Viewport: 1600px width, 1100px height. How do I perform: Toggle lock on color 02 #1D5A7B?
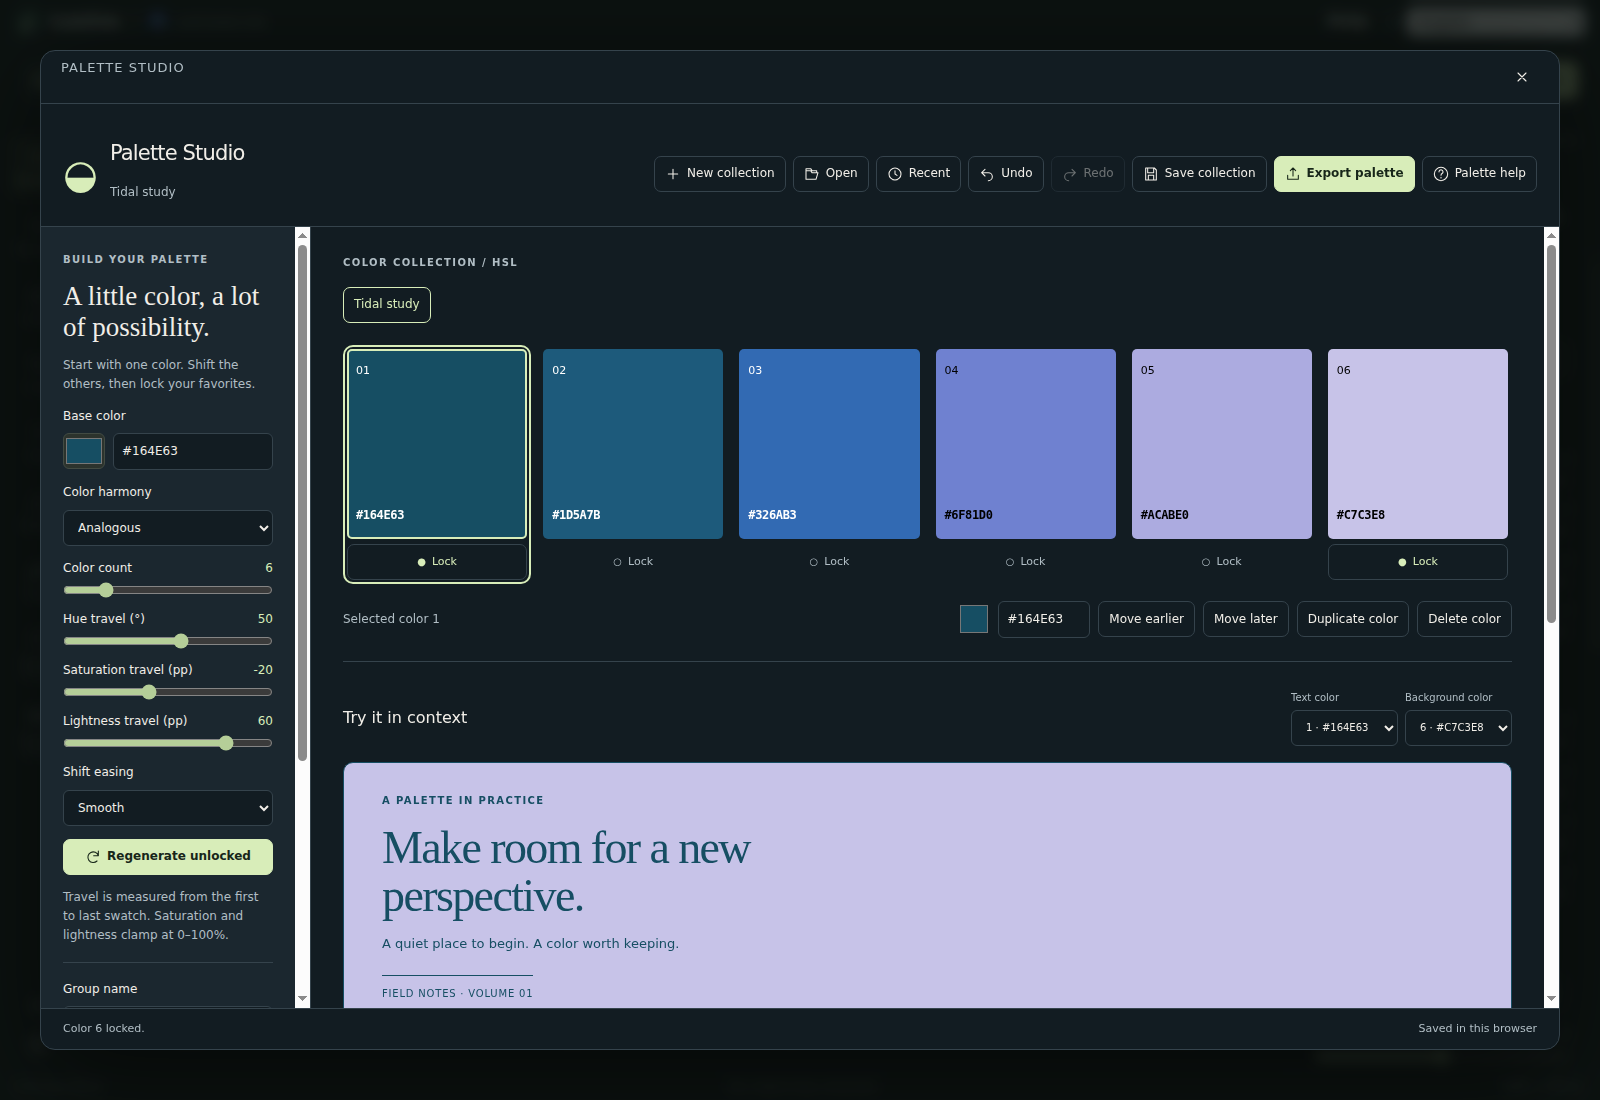(x=633, y=562)
